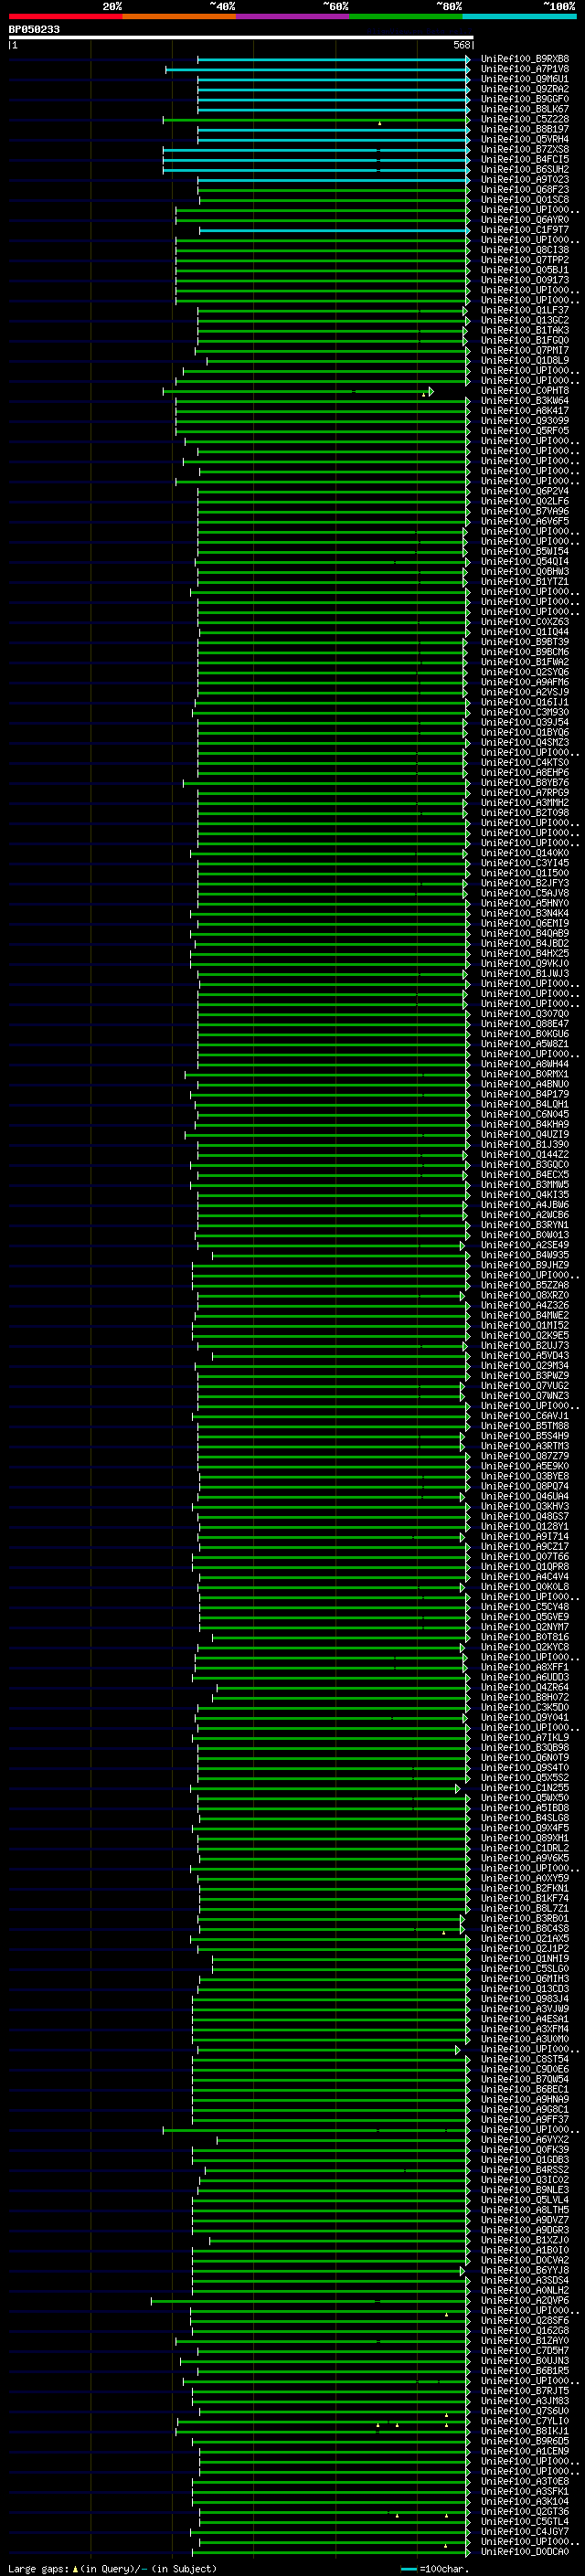The height and width of the screenshot is (2576, 585).
Task: Click the red 20% identity scale segment
Action: (65, 16)
